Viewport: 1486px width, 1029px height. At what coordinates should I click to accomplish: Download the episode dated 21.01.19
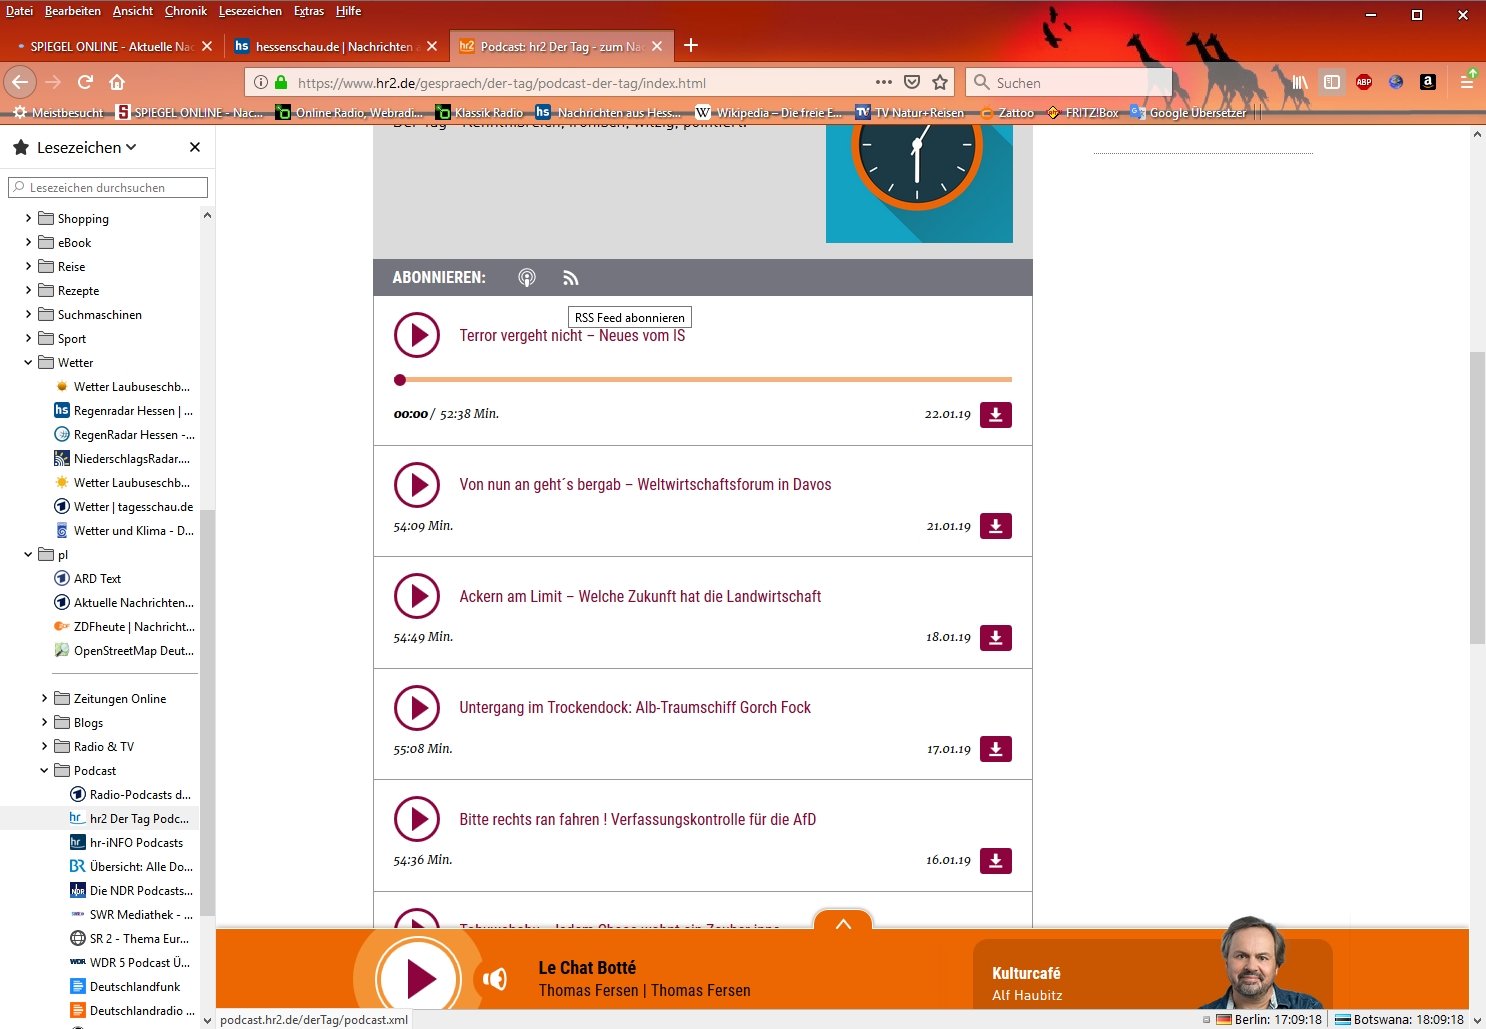[x=996, y=526]
